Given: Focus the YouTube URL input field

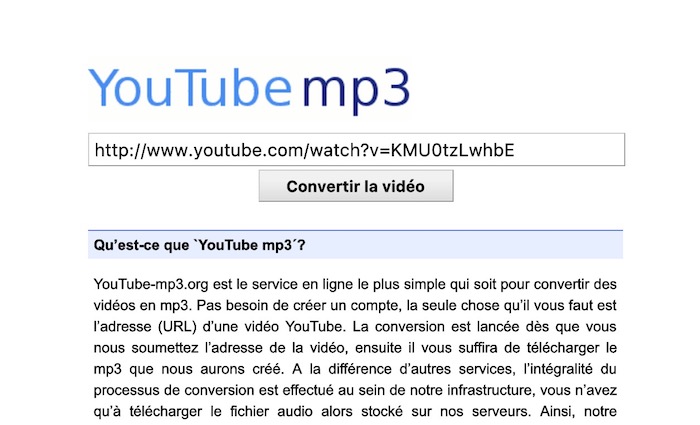Looking at the screenshot, I should coord(356,150).
